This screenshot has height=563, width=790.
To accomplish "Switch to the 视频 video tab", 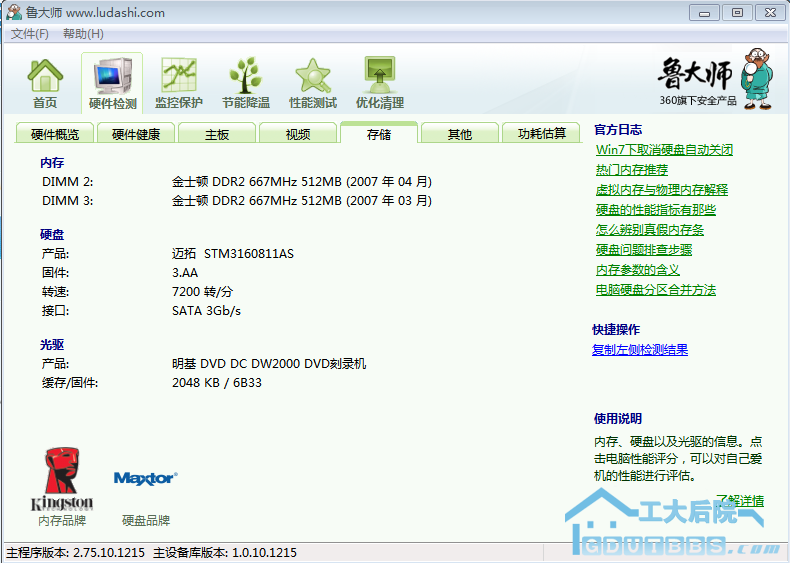I will click(x=298, y=134).
